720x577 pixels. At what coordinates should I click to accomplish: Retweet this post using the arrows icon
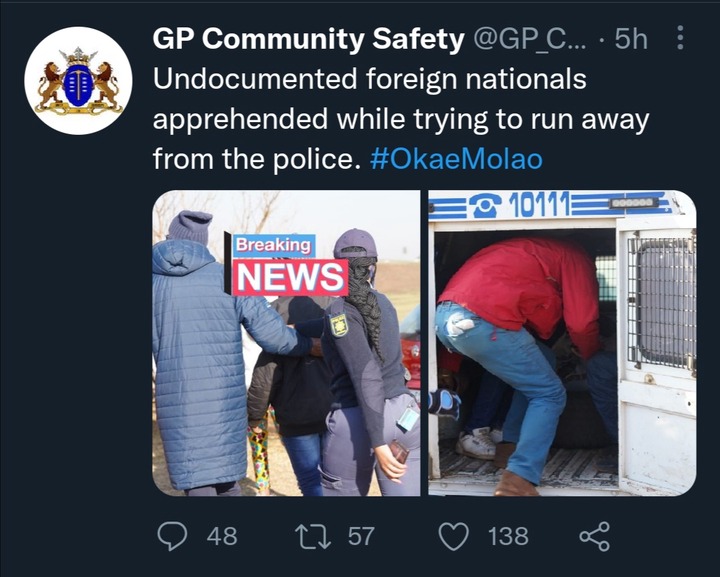click(312, 536)
